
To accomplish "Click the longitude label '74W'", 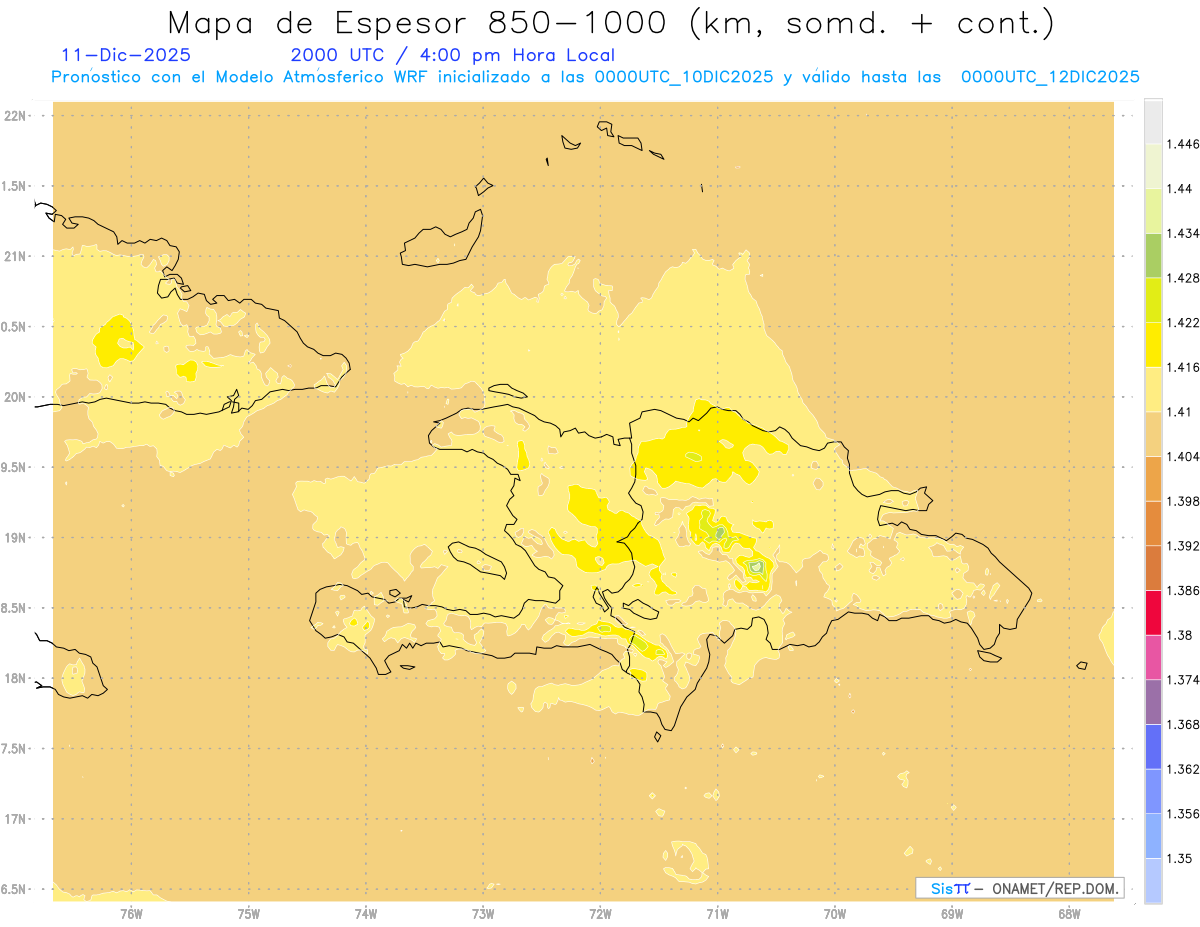I will coord(366,913).
